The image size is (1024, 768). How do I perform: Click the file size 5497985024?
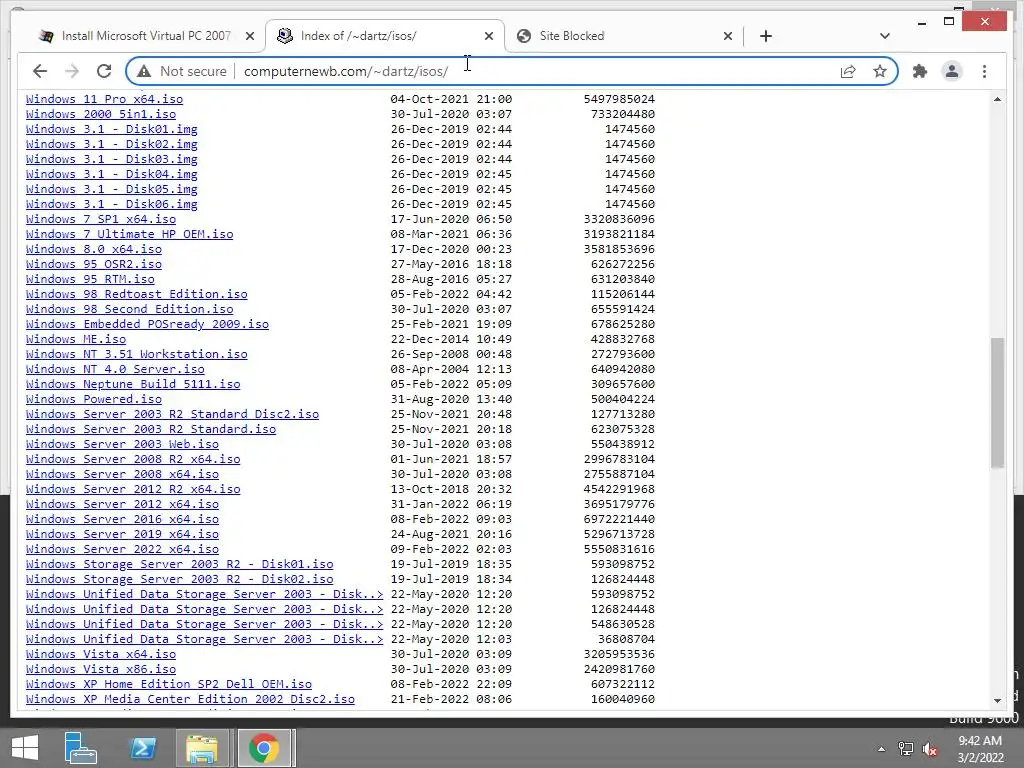pos(619,99)
